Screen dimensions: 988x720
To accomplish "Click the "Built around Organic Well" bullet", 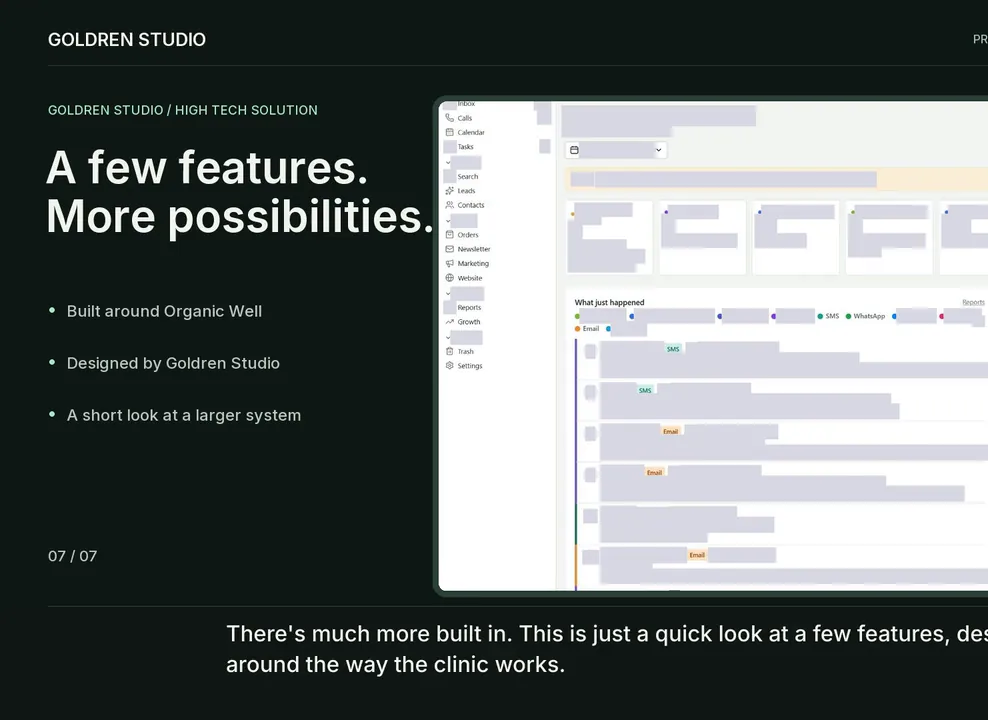I will 164,311.
